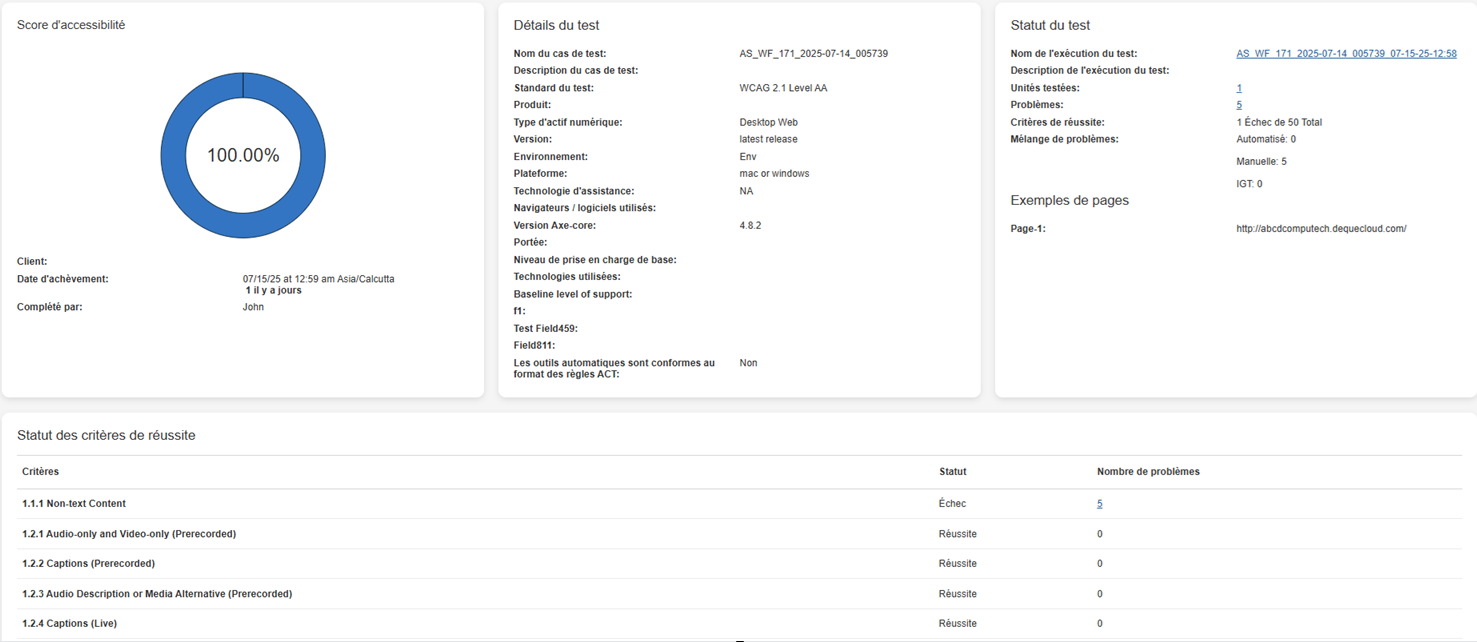Select the 1.1.1 Non-text Content criterion
Screen dimensions: 1477x642
(74, 504)
